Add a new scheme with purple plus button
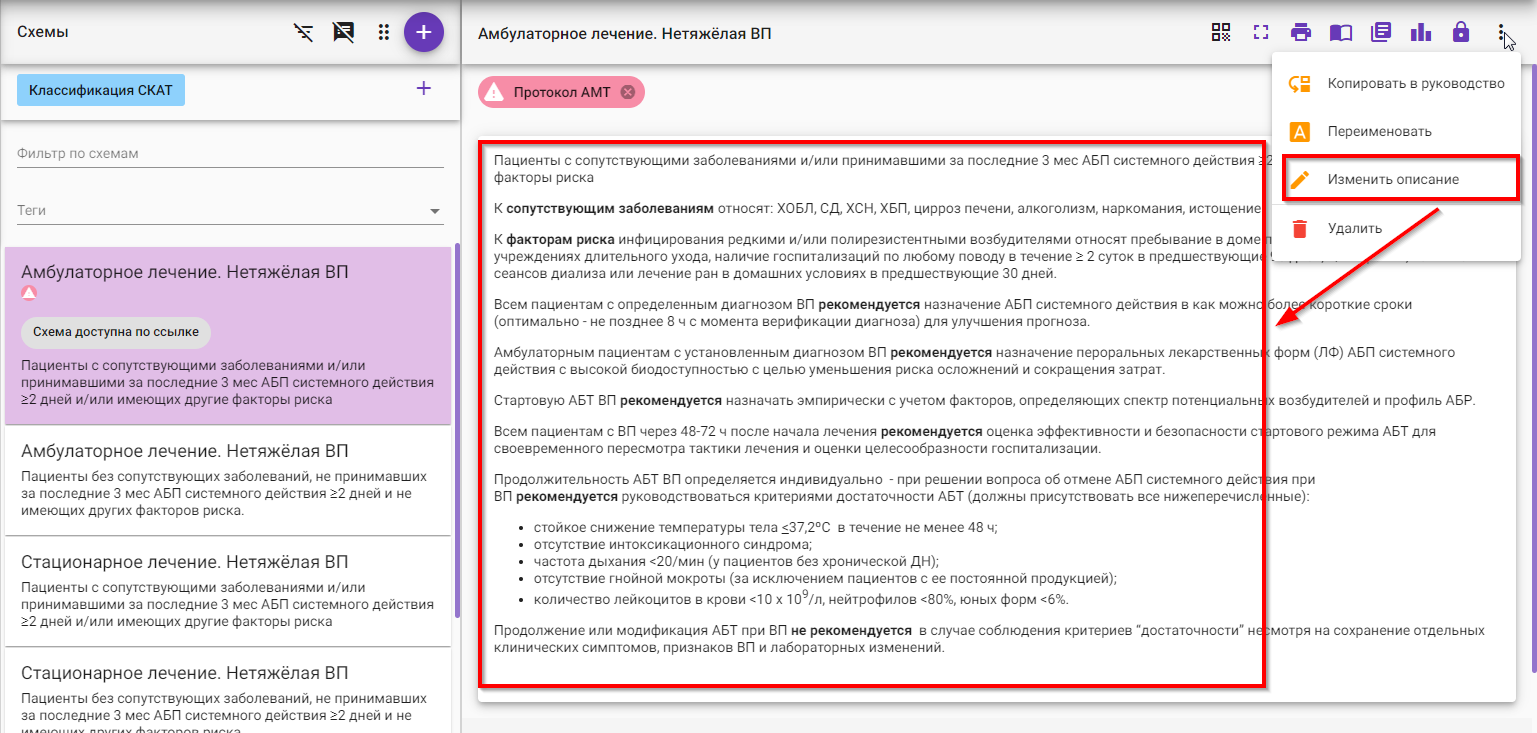This screenshot has width=1537, height=733. (x=424, y=32)
